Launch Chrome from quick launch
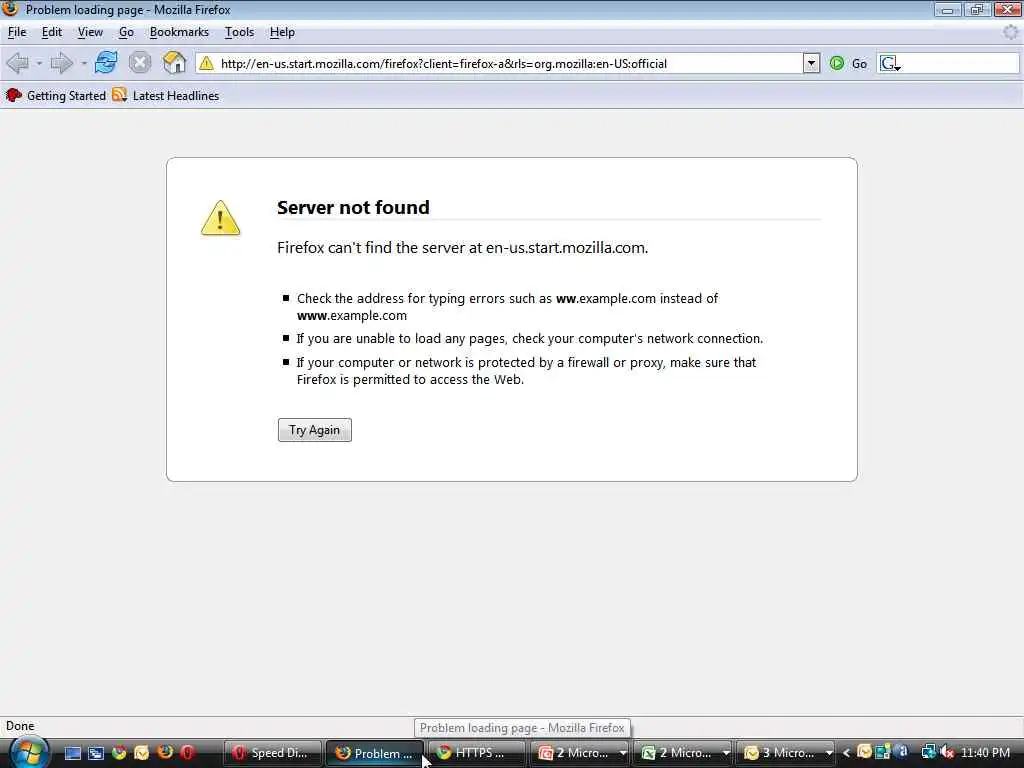Image resolution: width=1024 pixels, height=768 pixels. 119,753
